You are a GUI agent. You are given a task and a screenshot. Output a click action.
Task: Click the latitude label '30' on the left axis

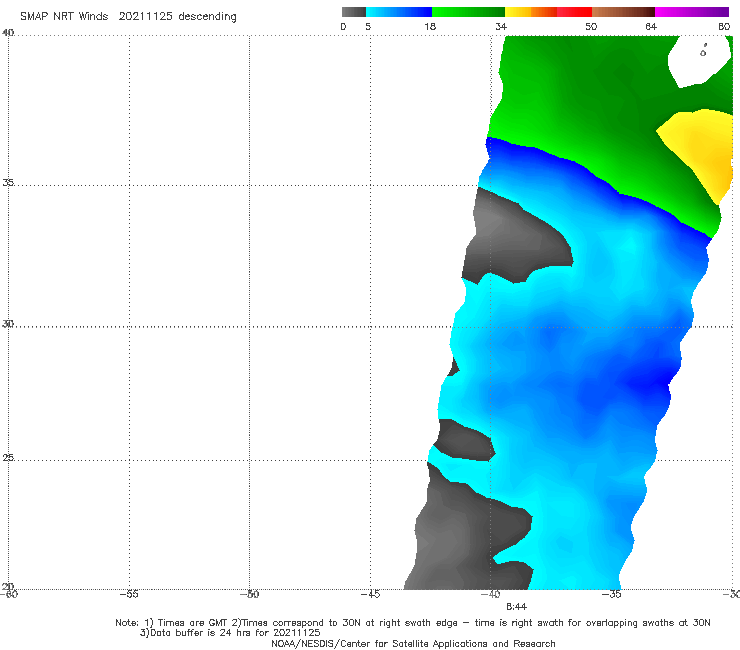8,324
